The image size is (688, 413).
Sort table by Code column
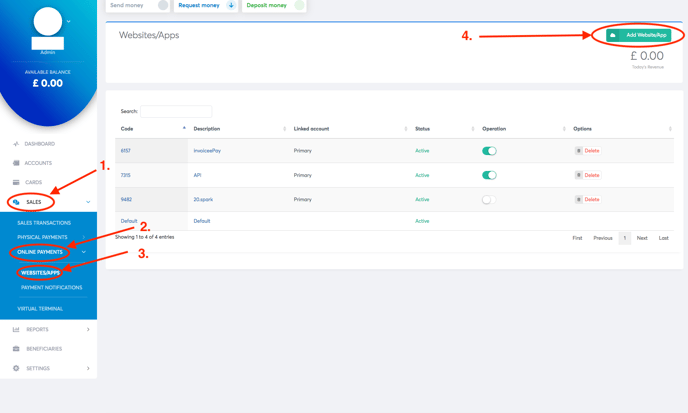coord(151,129)
